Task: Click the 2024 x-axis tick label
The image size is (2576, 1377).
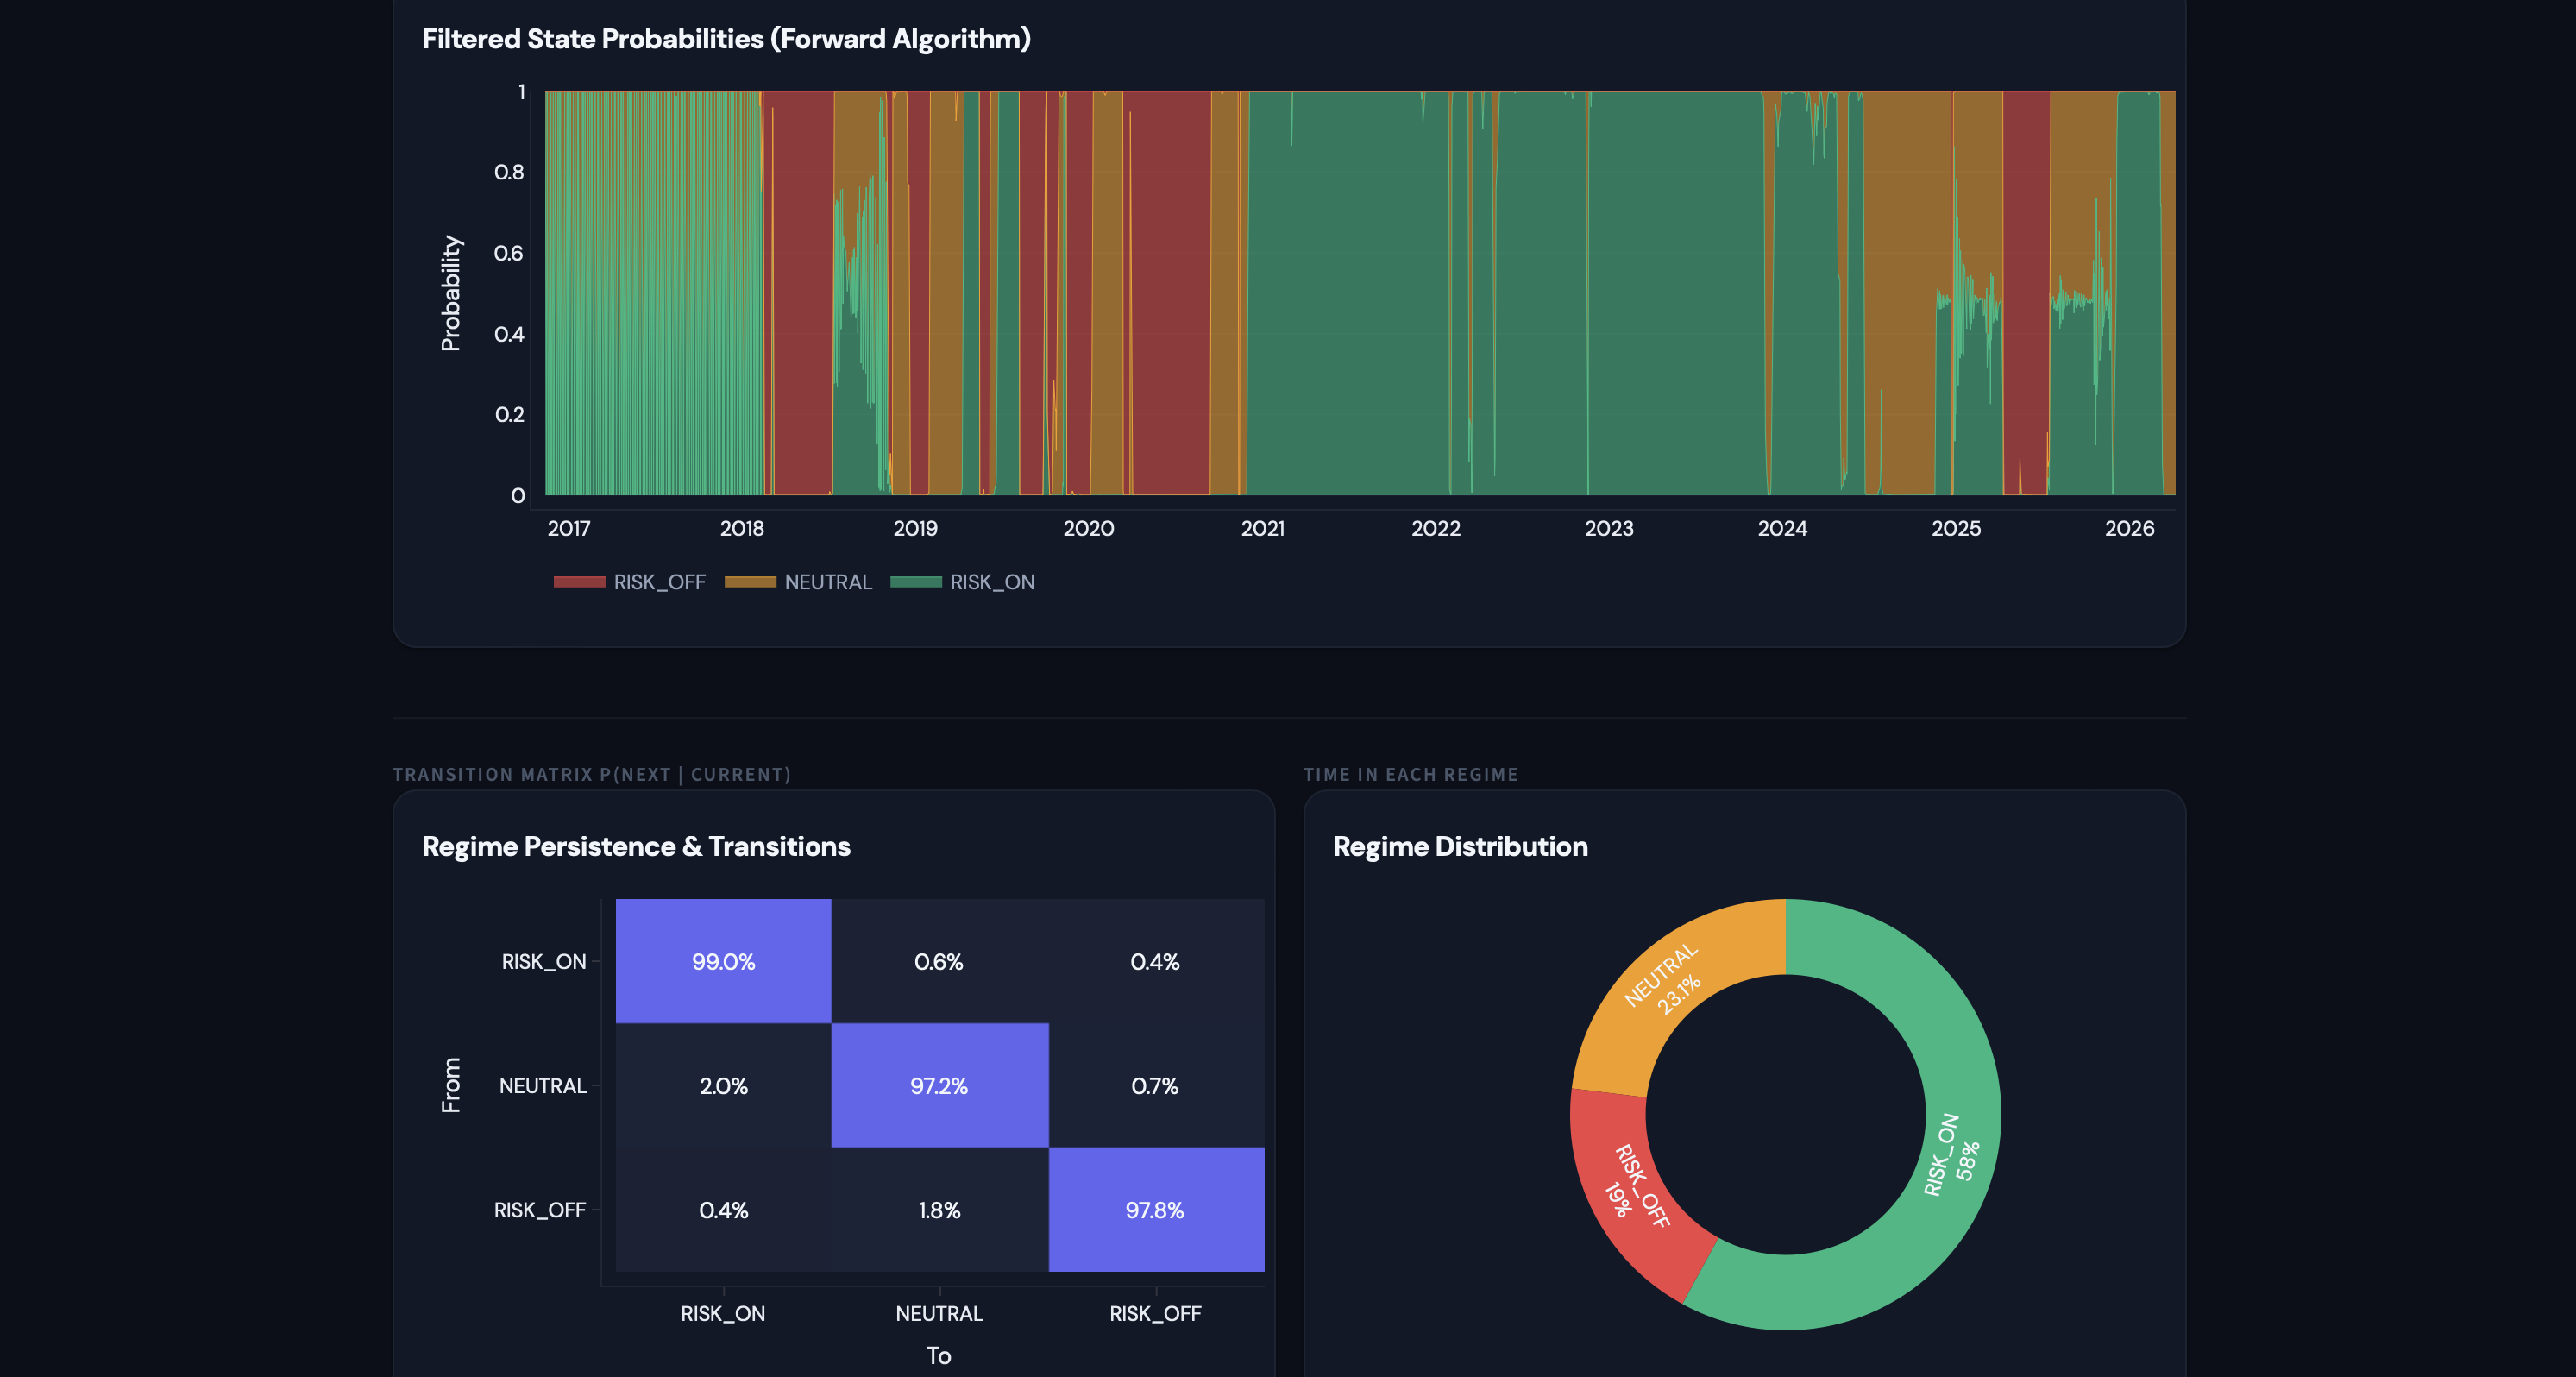Action: (1782, 528)
